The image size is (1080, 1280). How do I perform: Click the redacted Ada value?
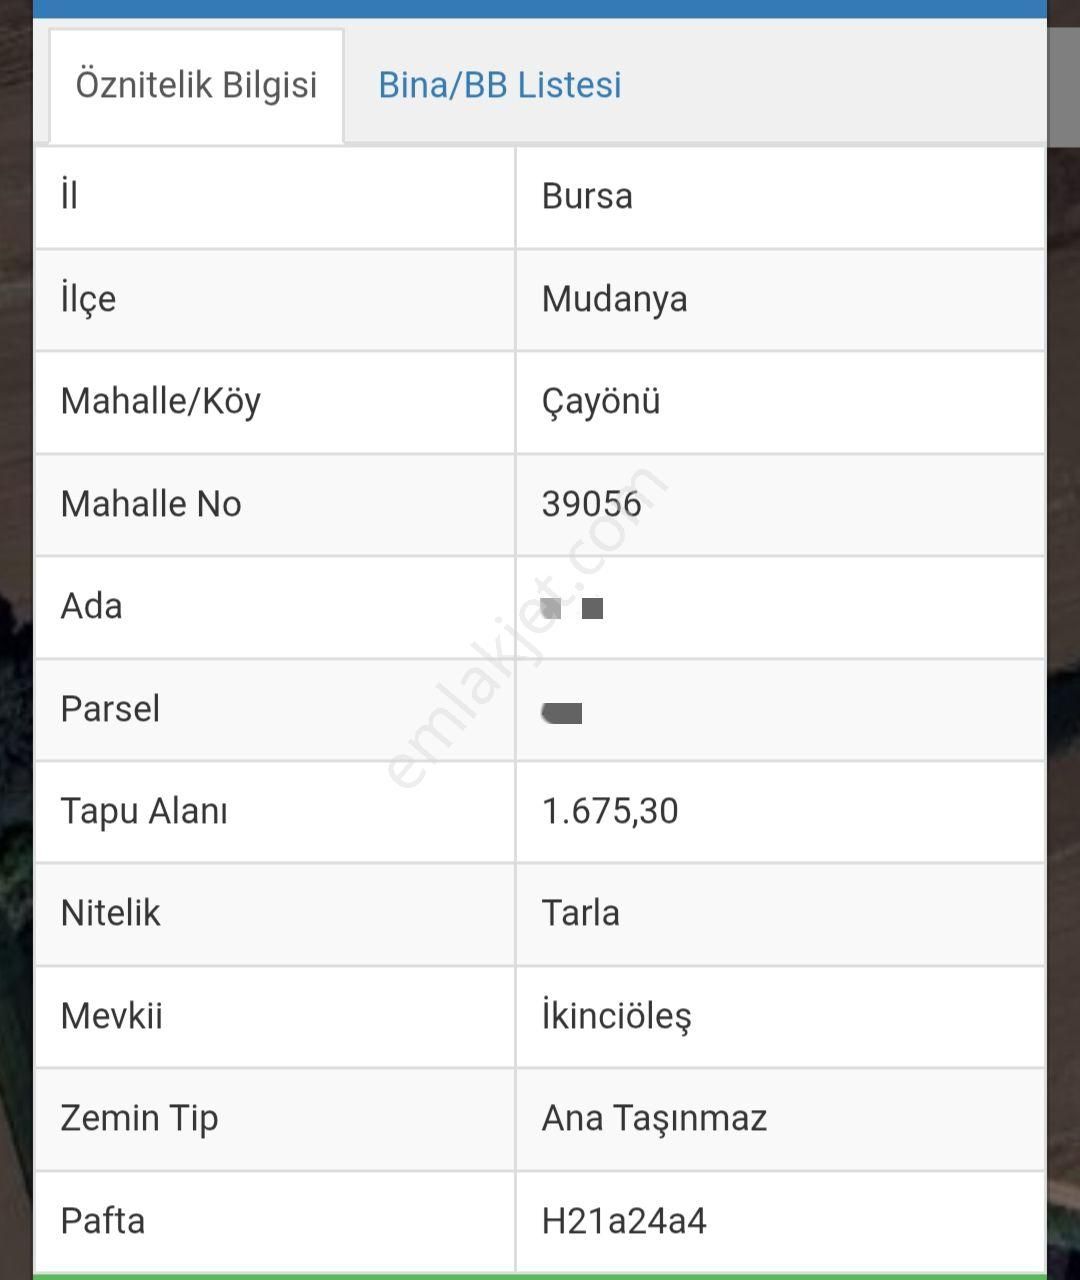(572, 607)
